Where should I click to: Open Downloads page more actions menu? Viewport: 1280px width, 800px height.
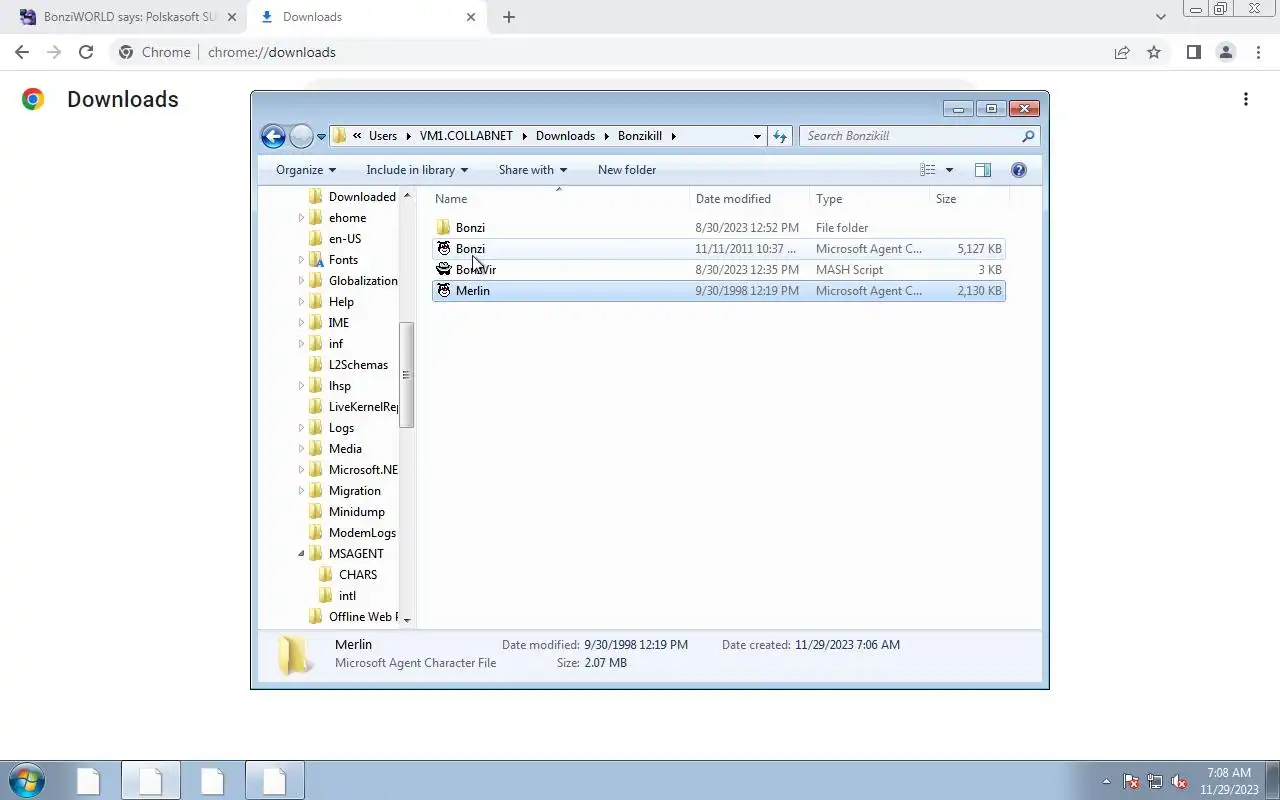tap(1246, 99)
